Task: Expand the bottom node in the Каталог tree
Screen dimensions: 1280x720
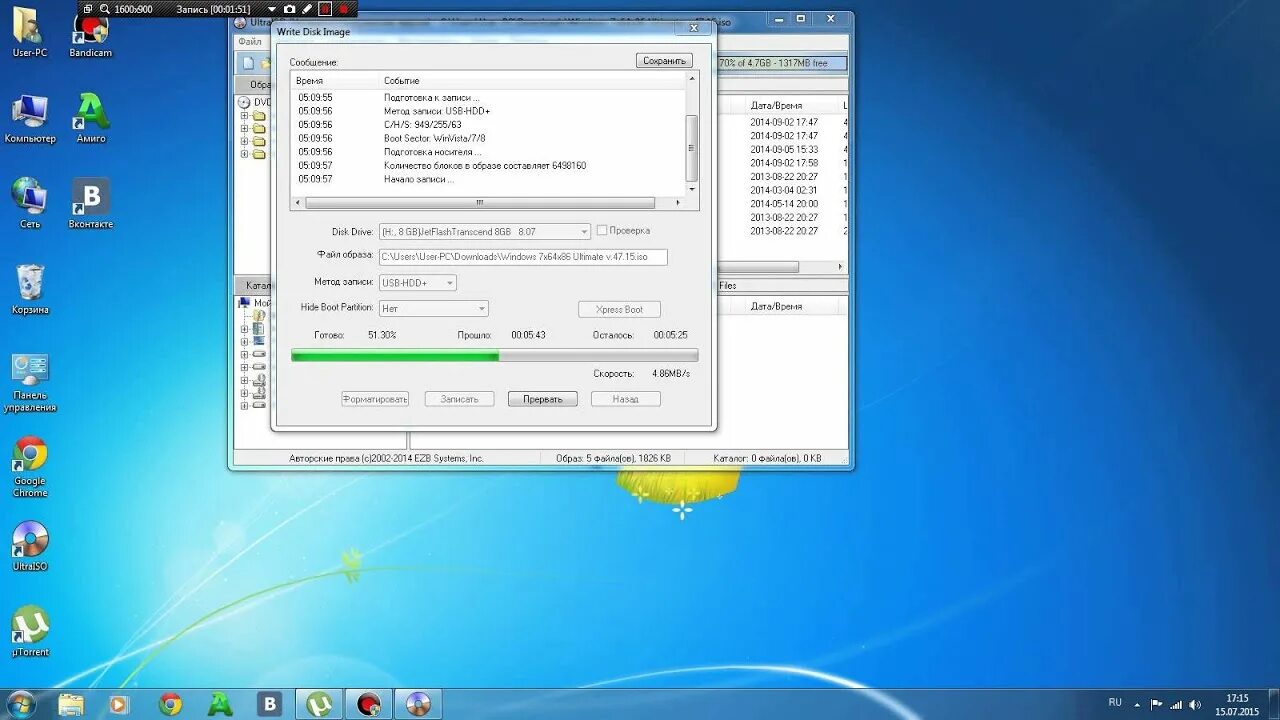Action: point(244,406)
